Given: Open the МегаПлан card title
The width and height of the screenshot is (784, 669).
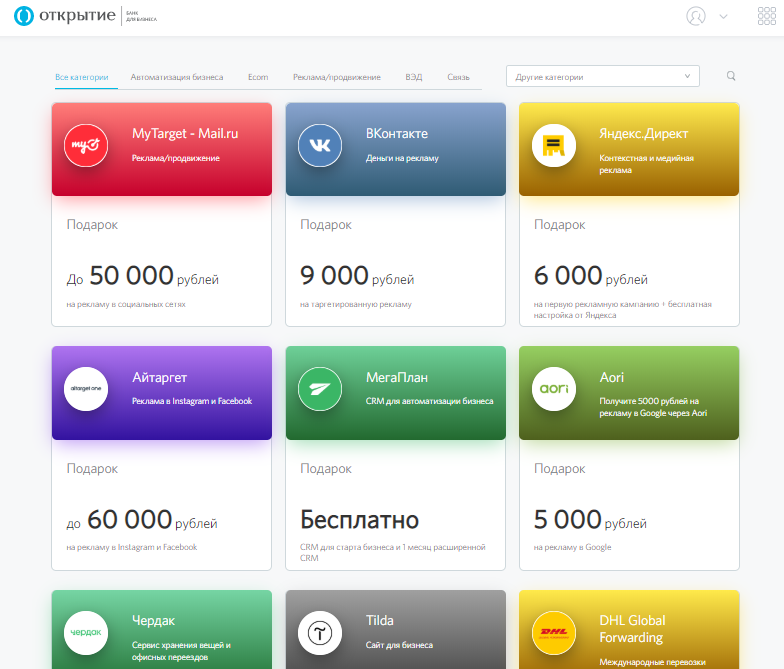Looking at the screenshot, I should coord(396,378).
